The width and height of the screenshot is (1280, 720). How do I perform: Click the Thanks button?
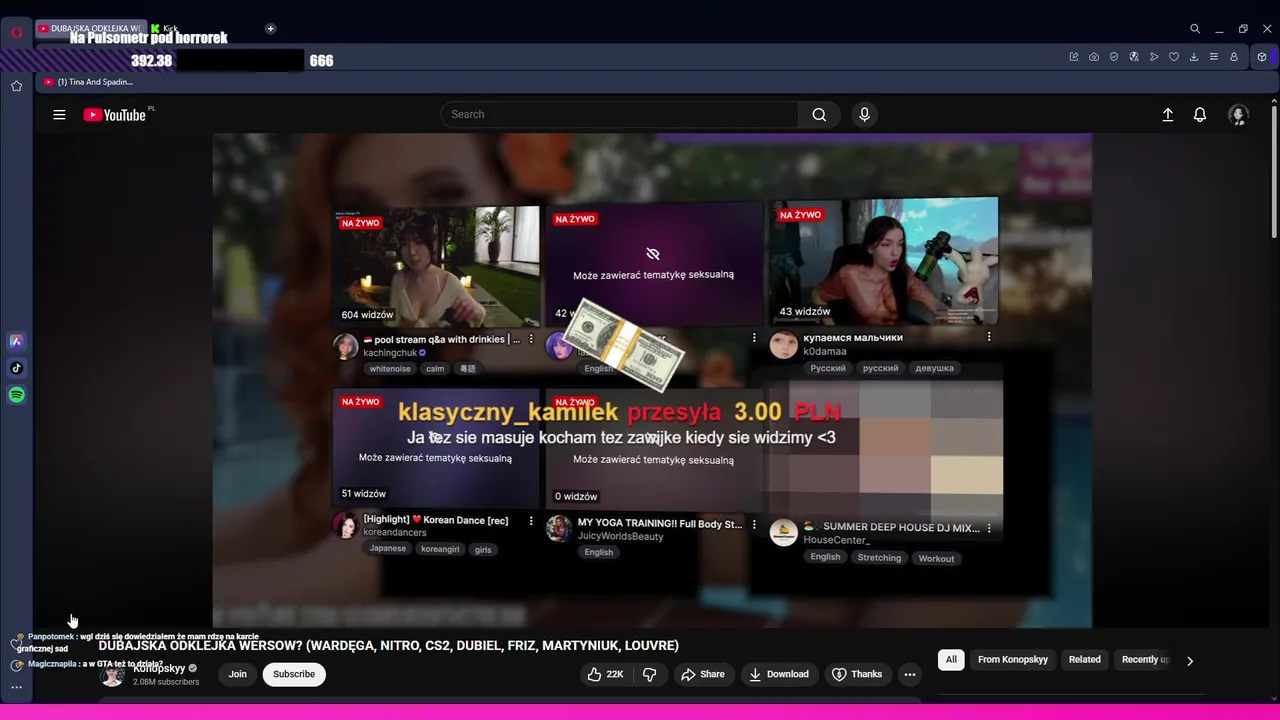tap(857, 674)
